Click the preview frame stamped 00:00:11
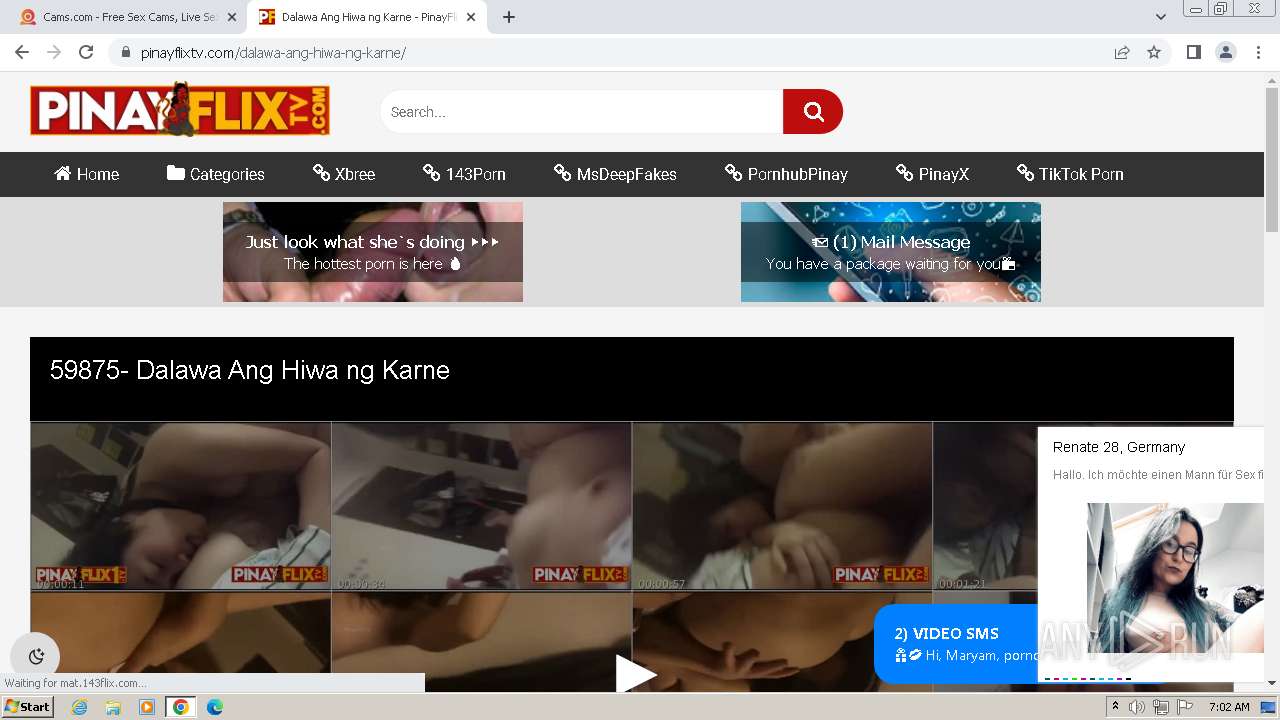The width and height of the screenshot is (1280, 720). click(x=181, y=506)
